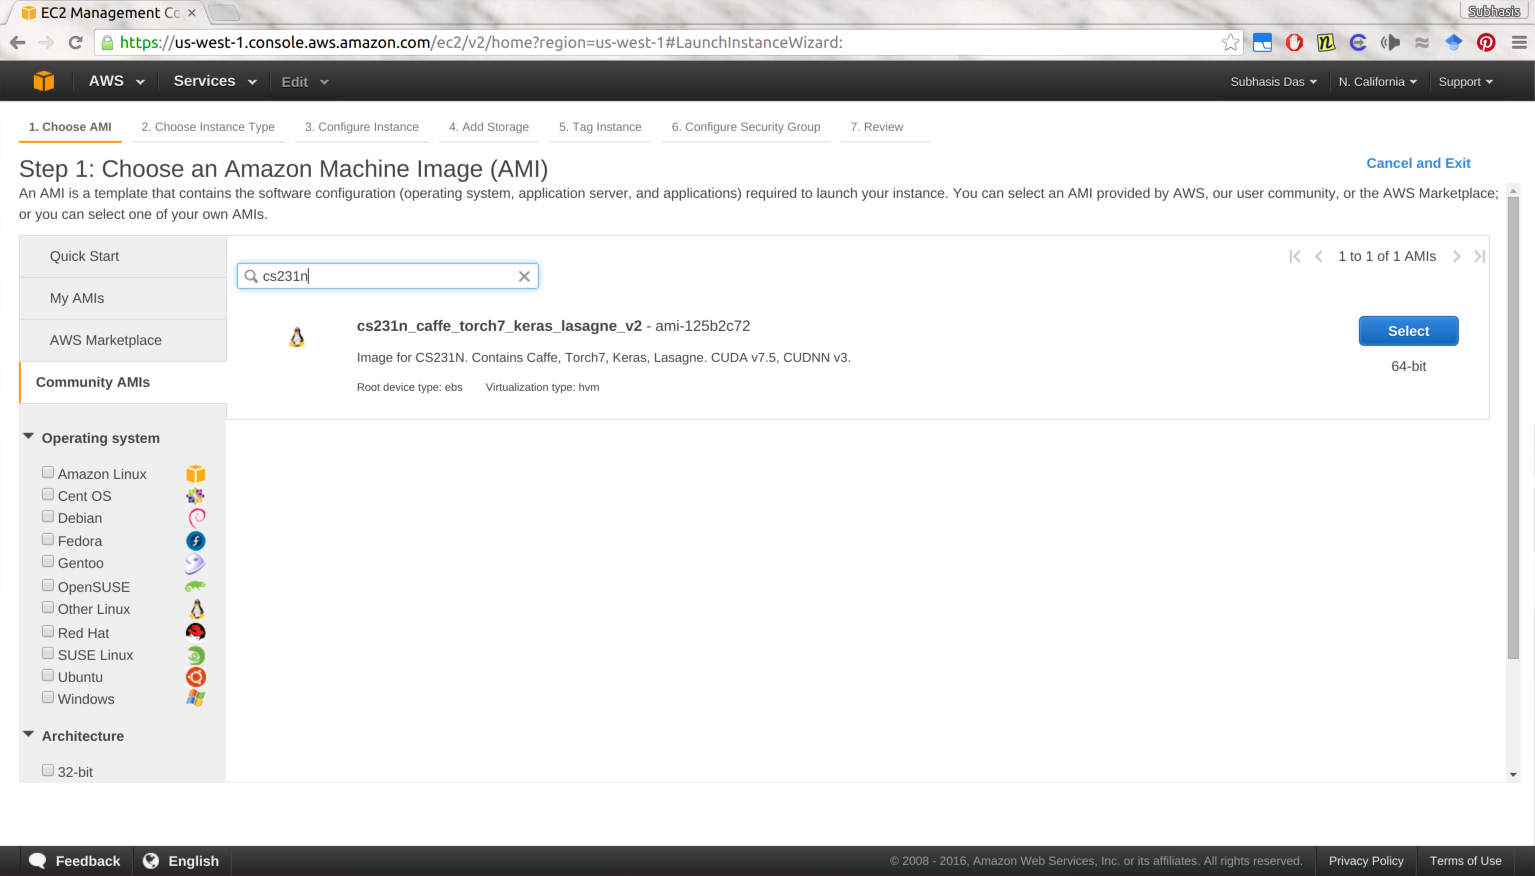This screenshot has height=876, width=1535.
Task: Tick the 32-bit architecture checkbox
Action: pos(48,770)
